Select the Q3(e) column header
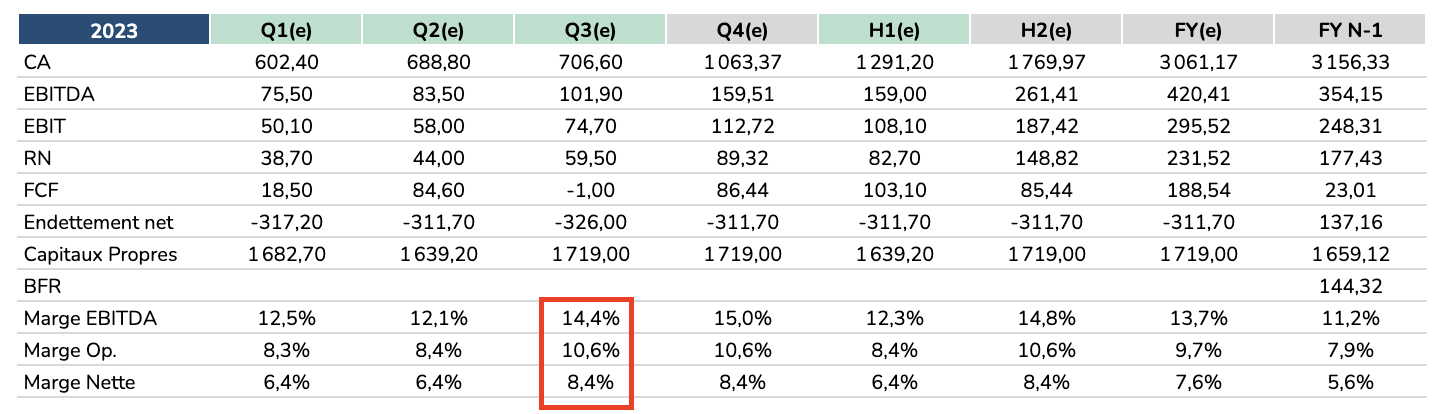 click(x=589, y=31)
